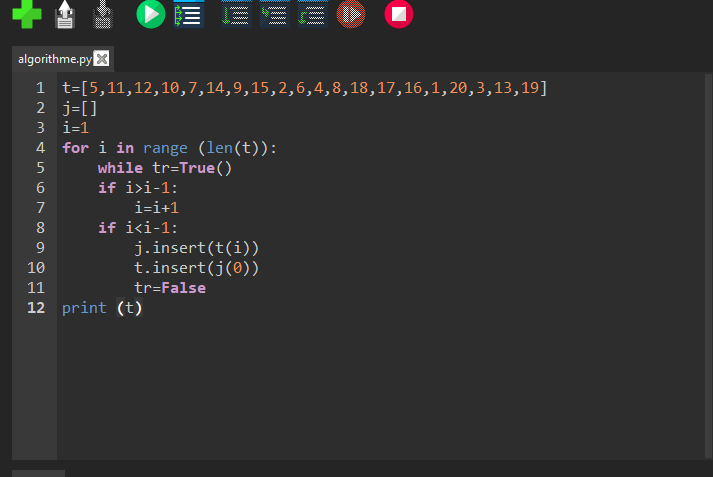Place cursor on the print (t) line
713x477 pixels.
click(x=102, y=308)
